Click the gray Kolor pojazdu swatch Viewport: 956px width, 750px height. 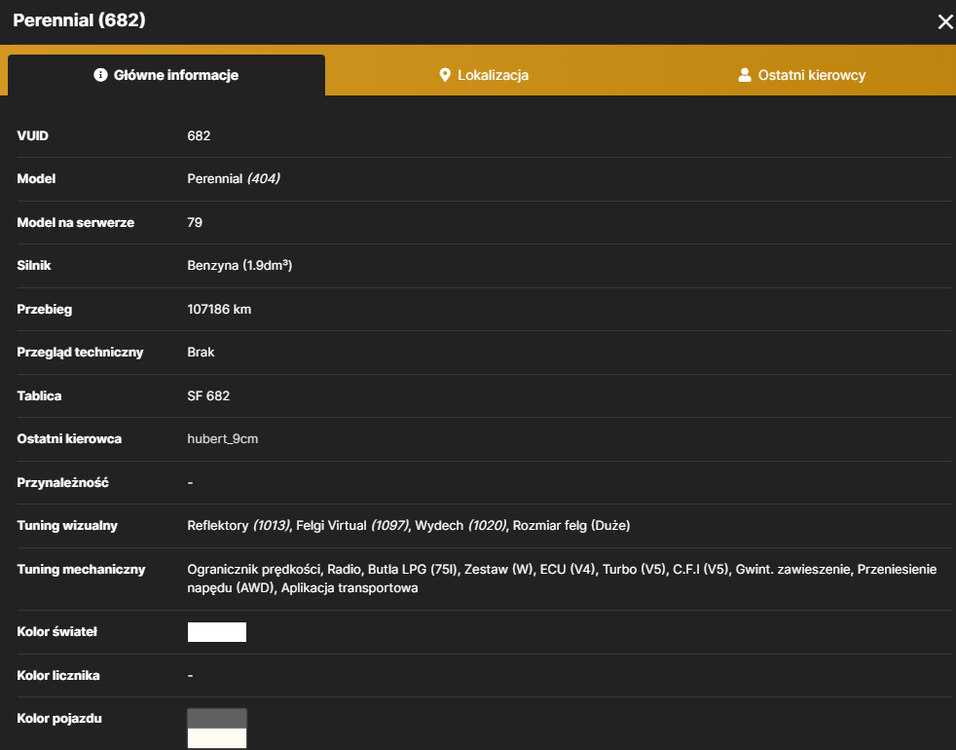tap(217, 718)
